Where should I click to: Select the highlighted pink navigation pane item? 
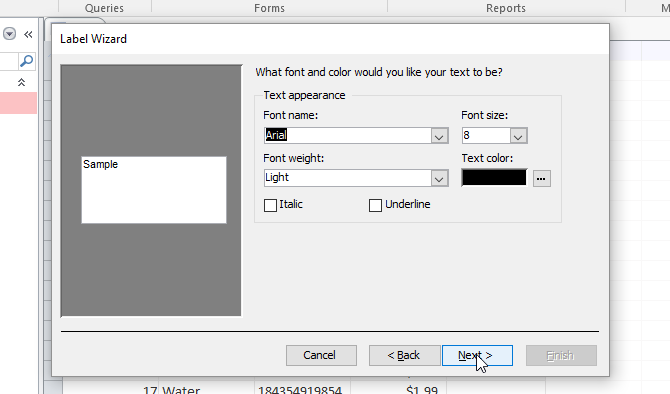18,103
